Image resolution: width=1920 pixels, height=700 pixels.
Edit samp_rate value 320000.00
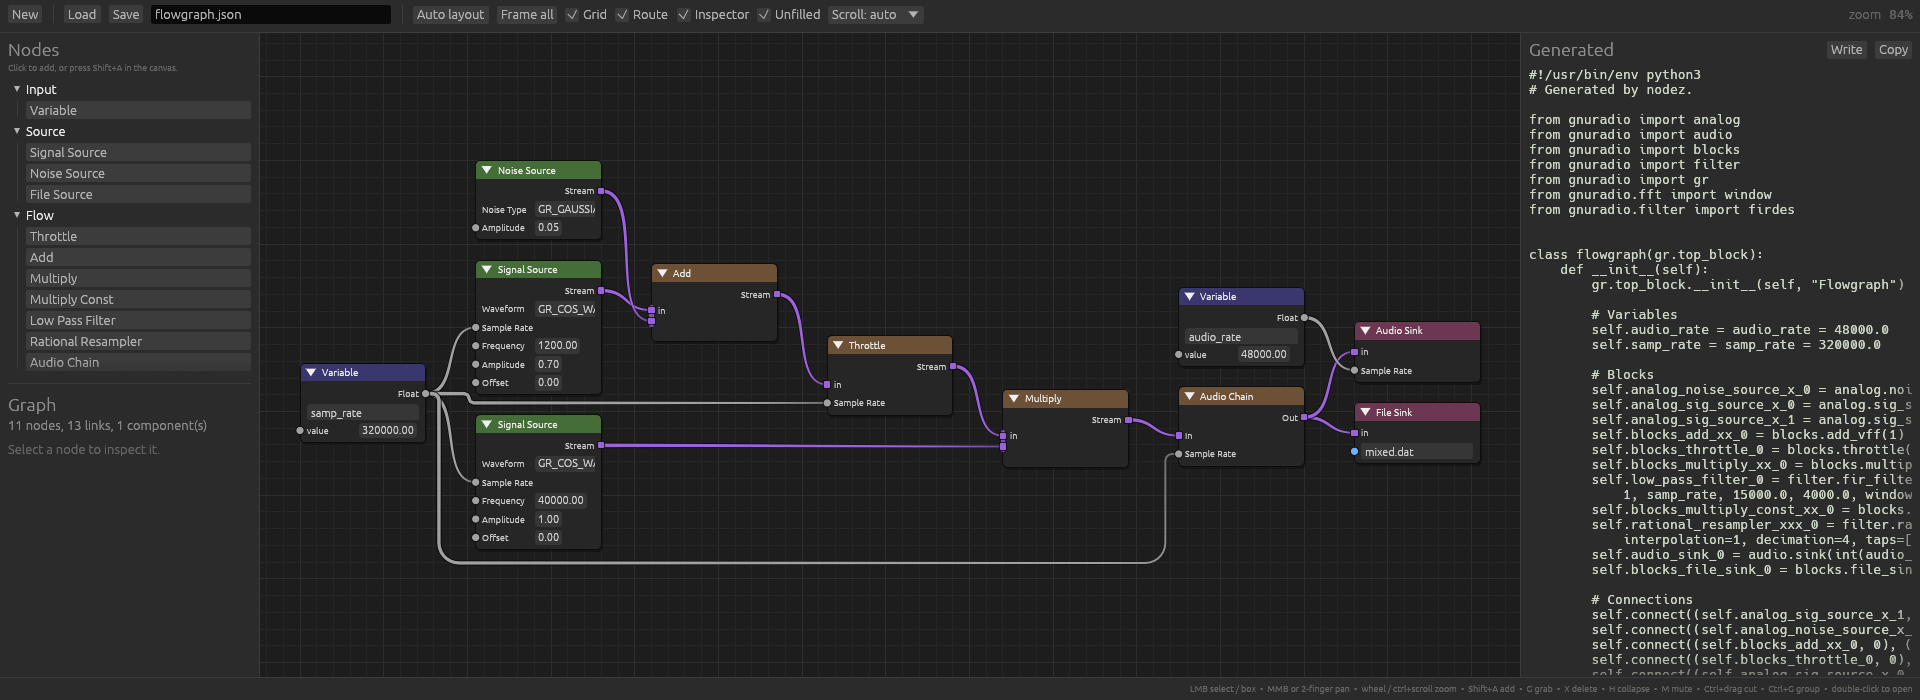387,430
